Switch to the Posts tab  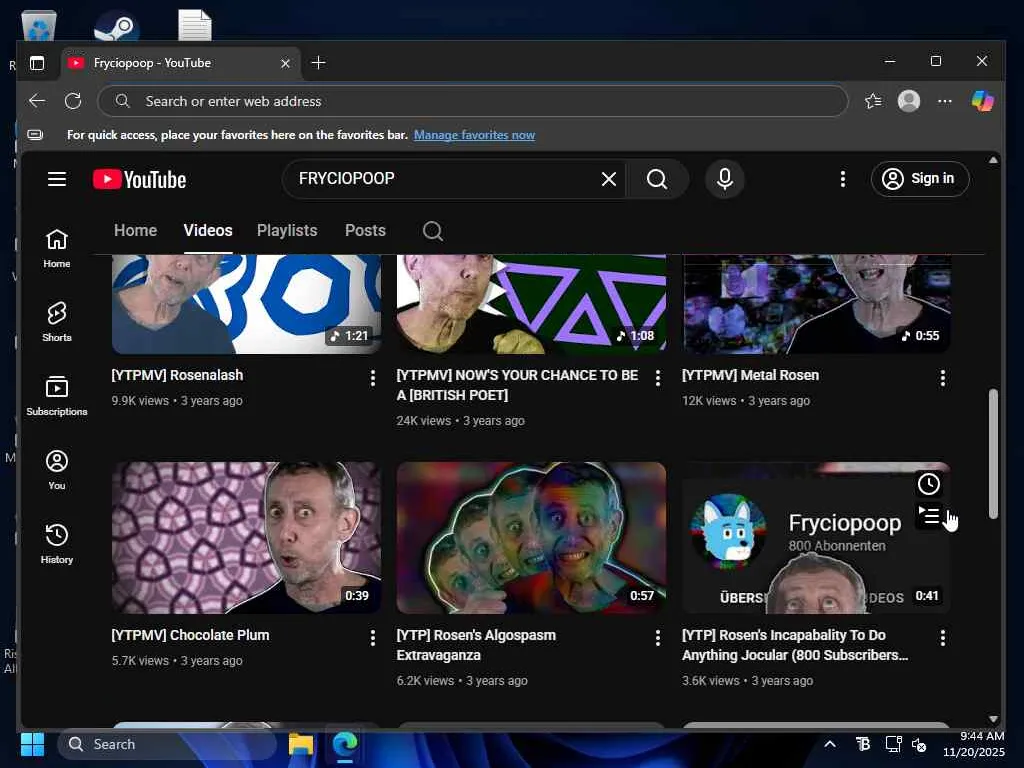[x=365, y=231]
